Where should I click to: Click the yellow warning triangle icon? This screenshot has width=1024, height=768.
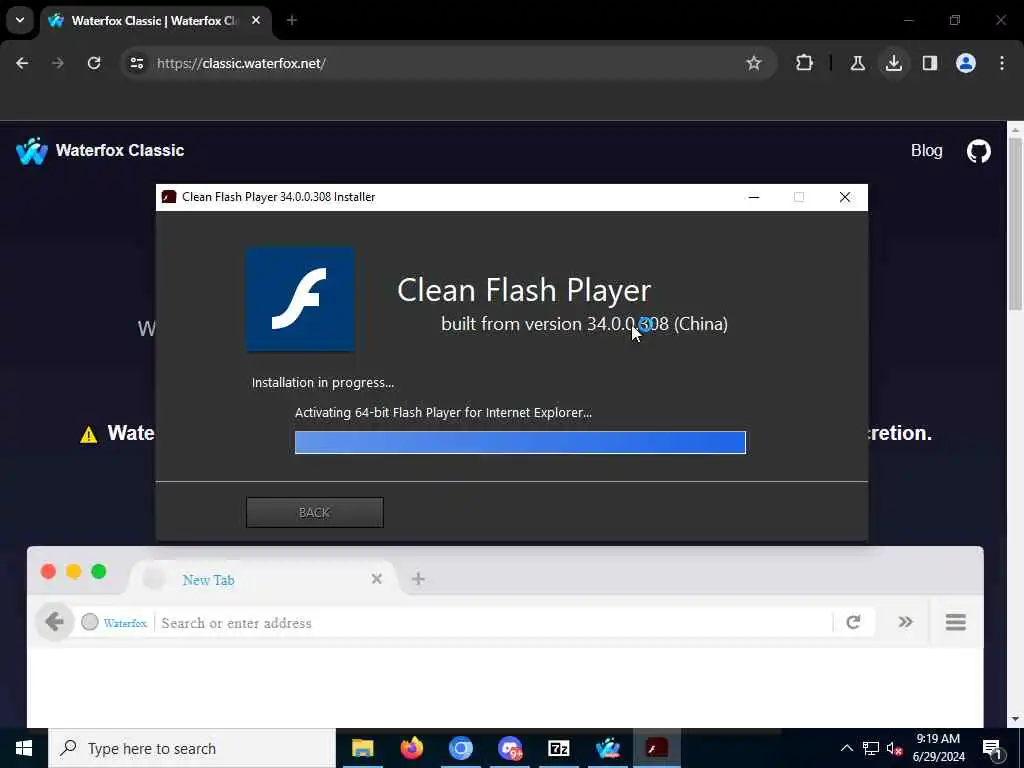coord(88,434)
